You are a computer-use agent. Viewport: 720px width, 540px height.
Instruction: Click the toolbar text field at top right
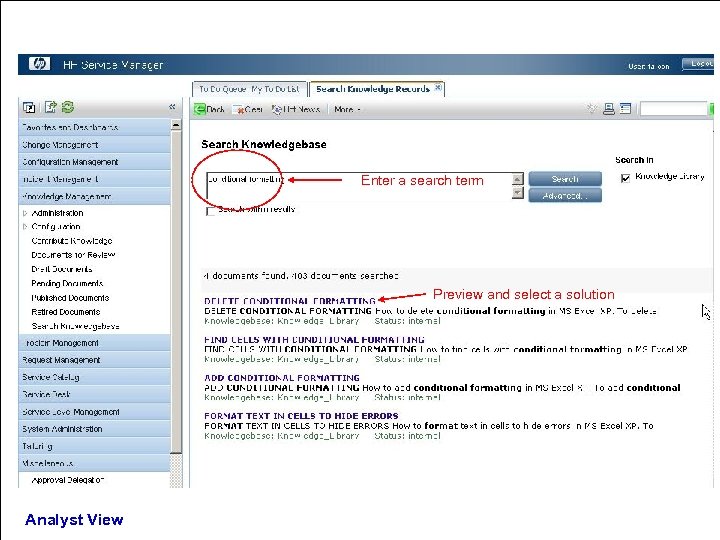(673, 109)
